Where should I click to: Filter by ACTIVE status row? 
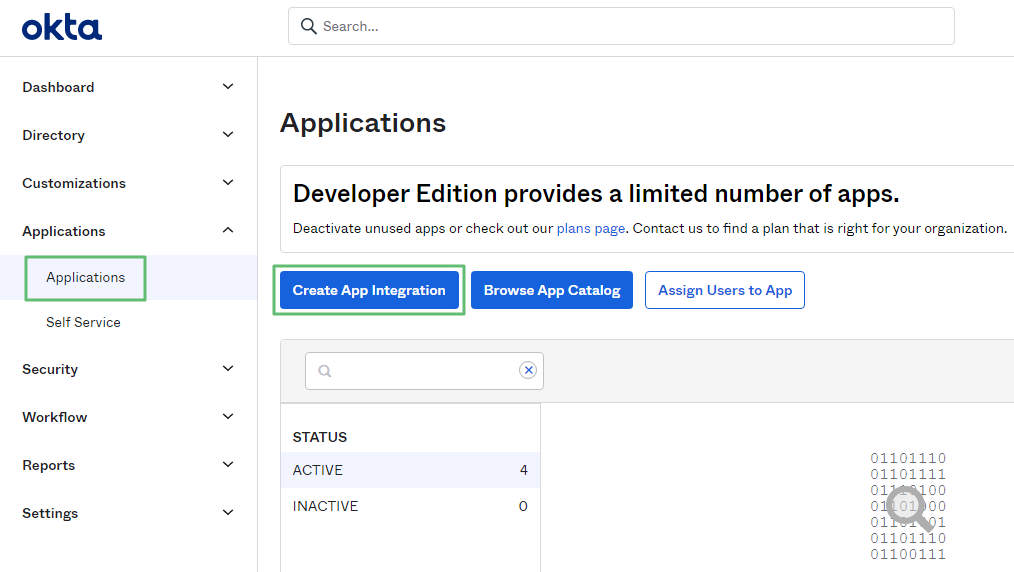[x=410, y=470]
